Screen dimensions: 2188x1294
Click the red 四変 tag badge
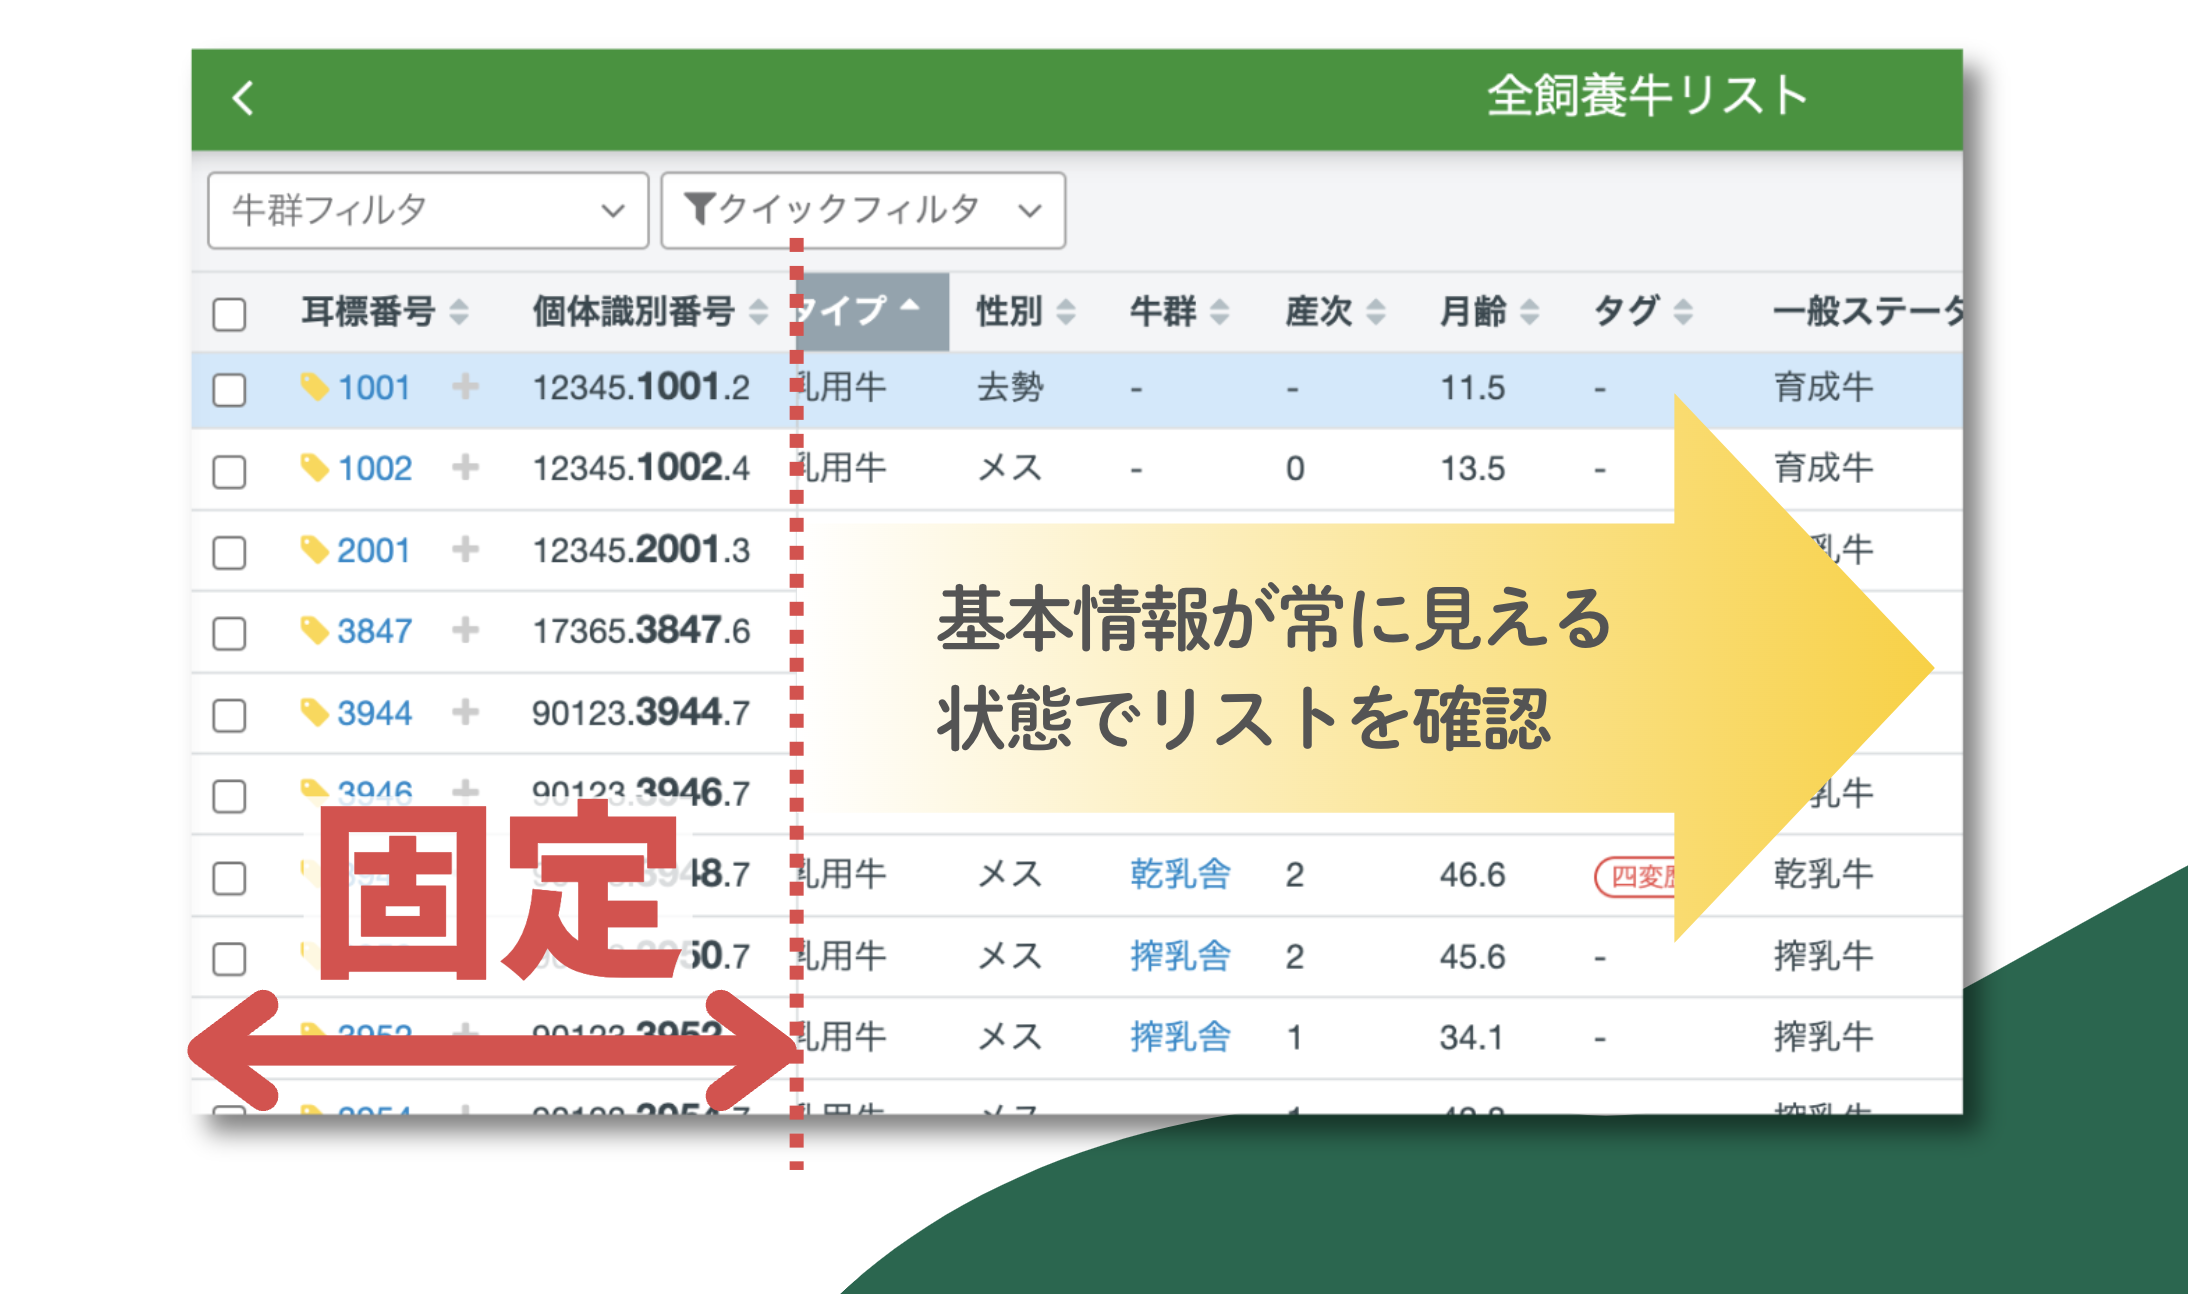(x=1635, y=877)
